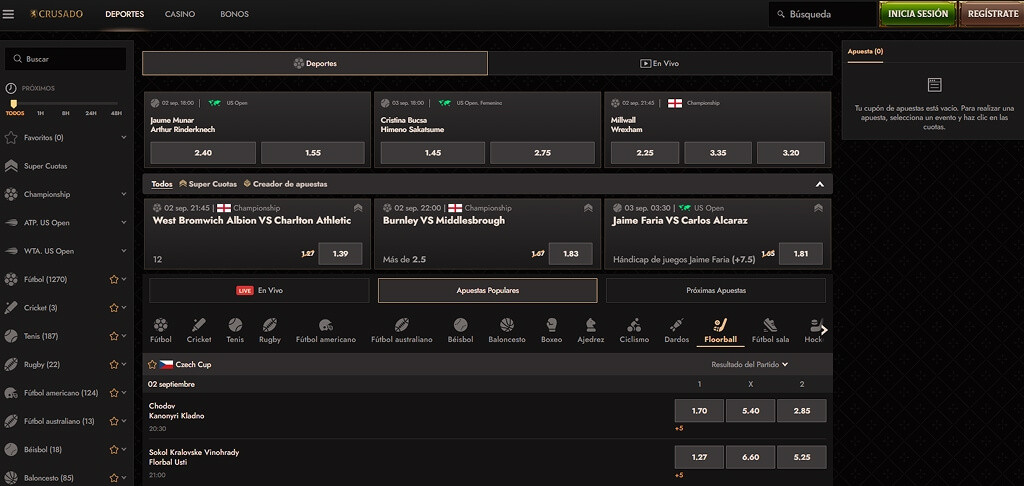The height and width of the screenshot is (486, 1024).
Task: Switch to Apuestas Populares tab
Action: pyautogui.click(x=488, y=290)
